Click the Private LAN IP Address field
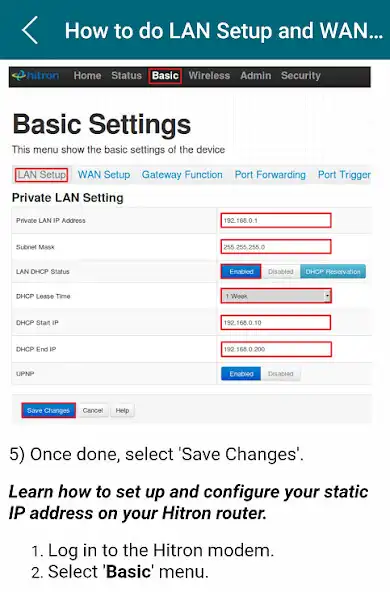Image resolution: width=390 pixels, height=592 pixels. (x=276, y=220)
